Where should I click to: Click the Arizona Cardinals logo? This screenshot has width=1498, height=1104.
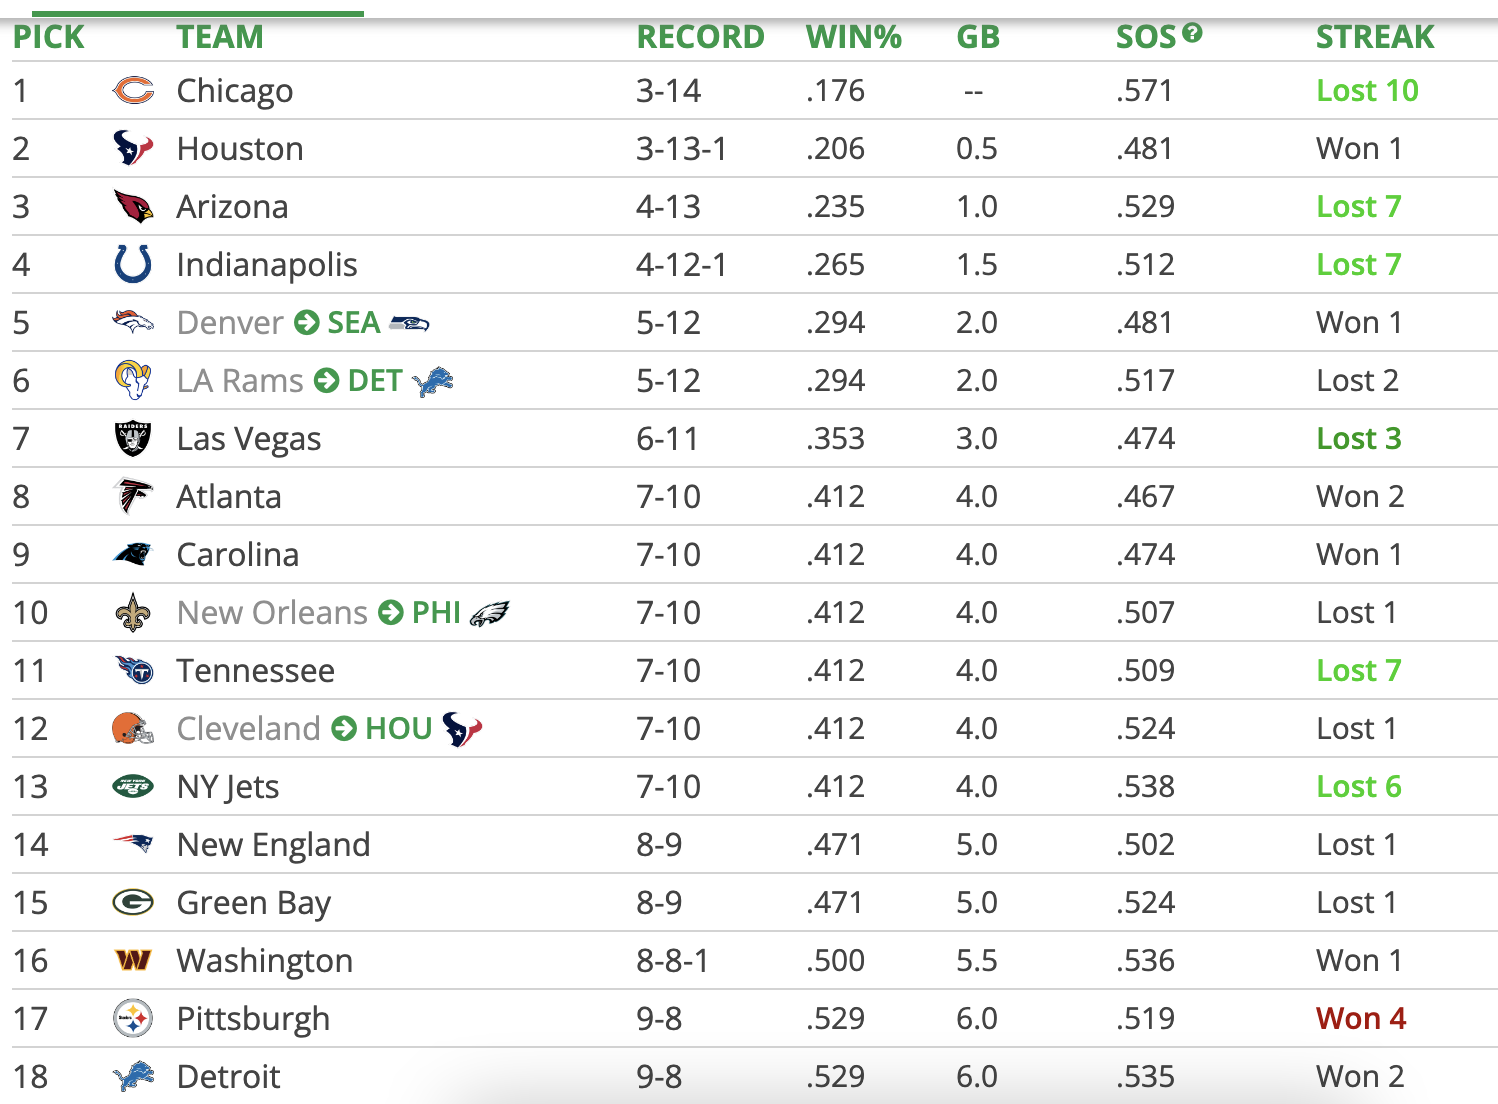(133, 207)
